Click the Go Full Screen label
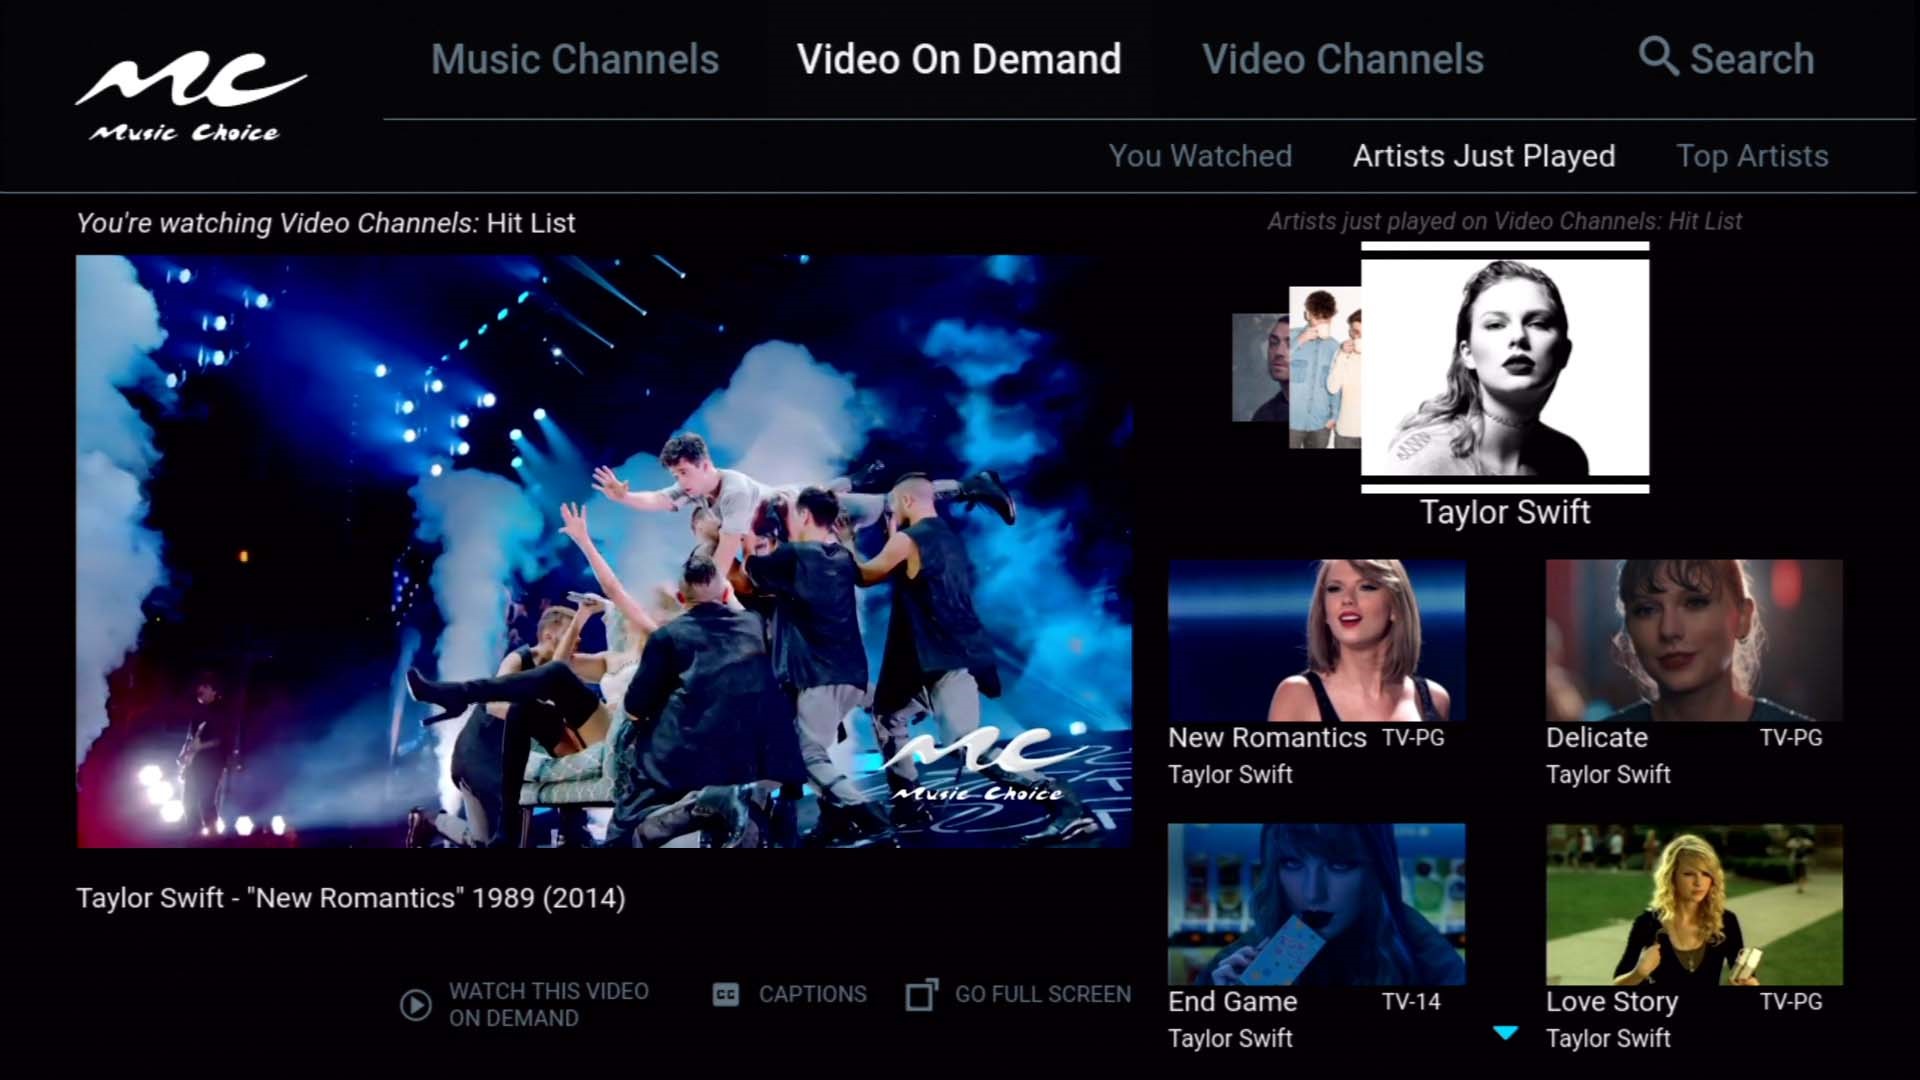The width and height of the screenshot is (1920, 1080). 1042,994
